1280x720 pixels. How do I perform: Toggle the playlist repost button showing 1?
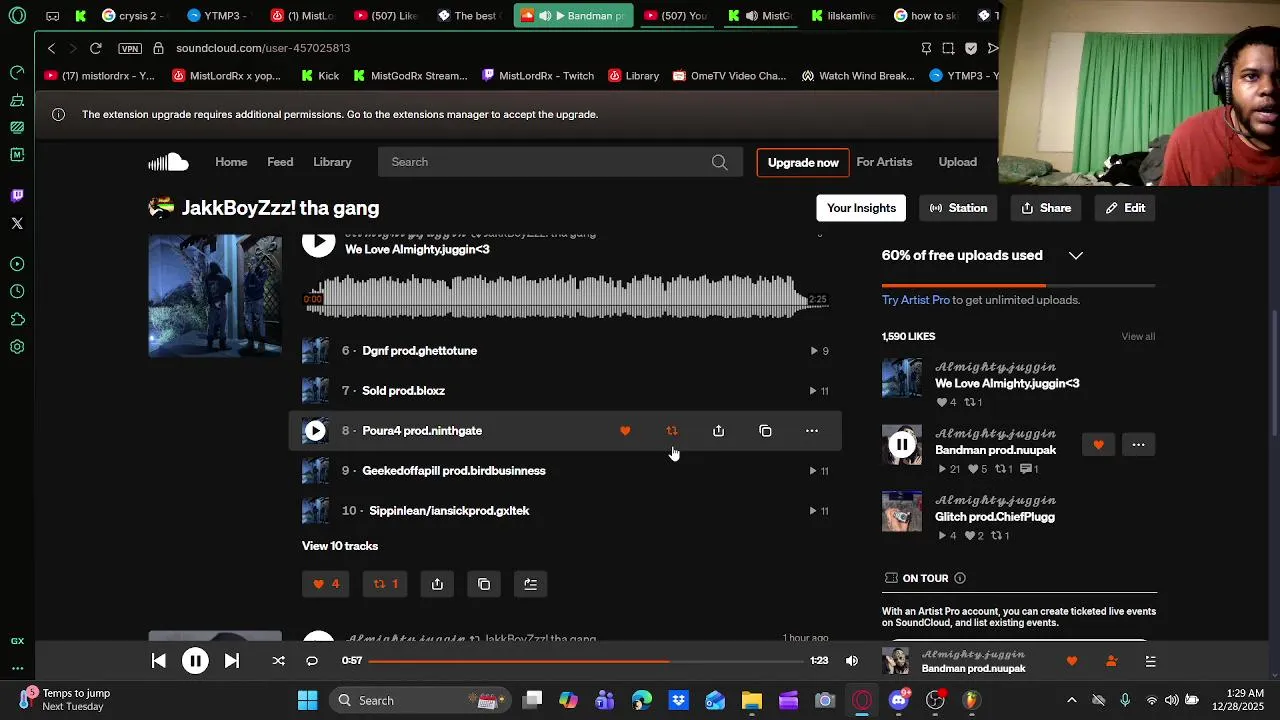pyautogui.click(x=385, y=584)
